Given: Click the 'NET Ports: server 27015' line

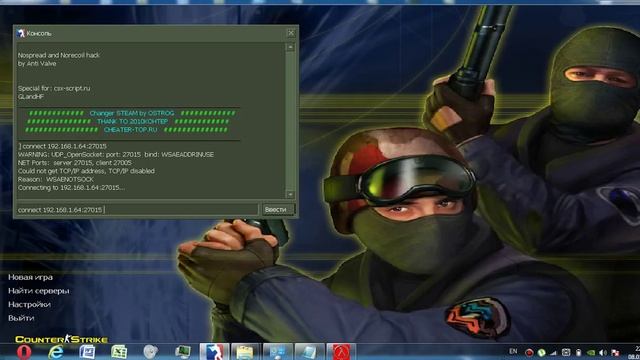Looking at the screenshot, I should click(75, 163).
